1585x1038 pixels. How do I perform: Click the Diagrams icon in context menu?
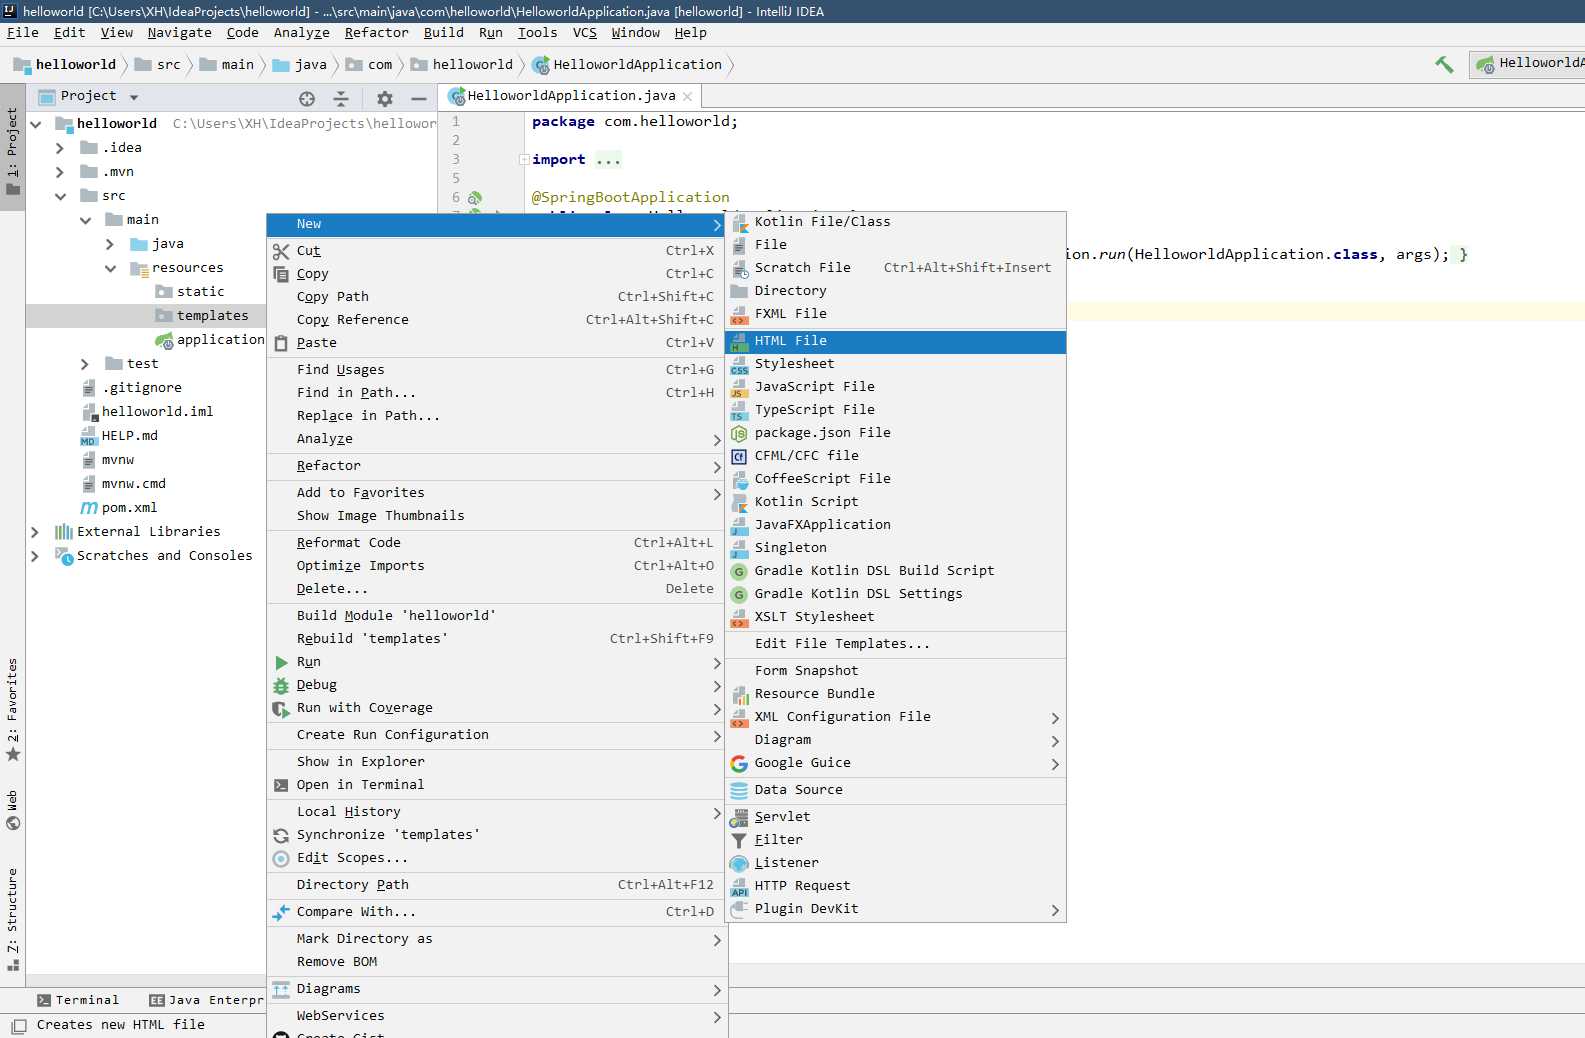pyautogui.click(x=281, y=989)
